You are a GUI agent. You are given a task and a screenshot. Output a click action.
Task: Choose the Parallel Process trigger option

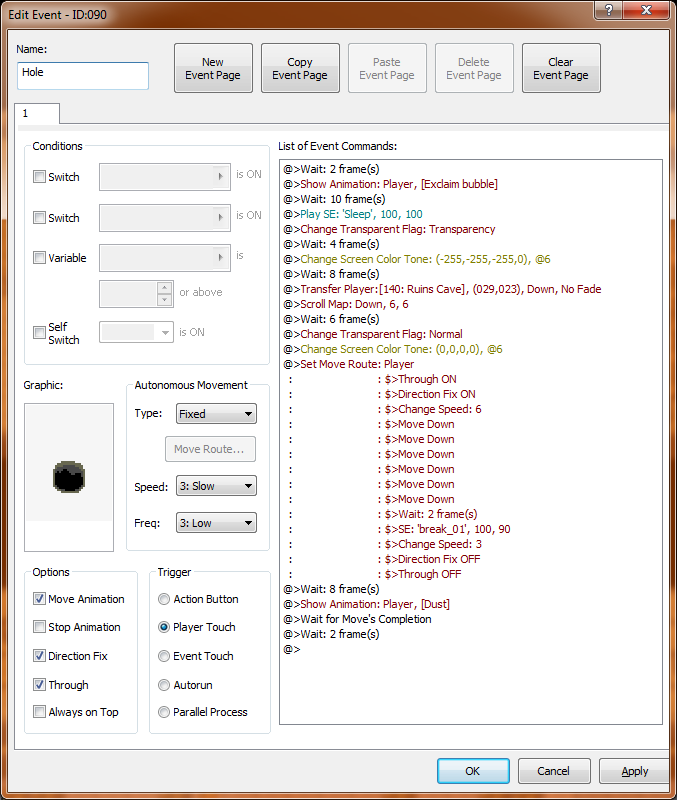point(164,712)
